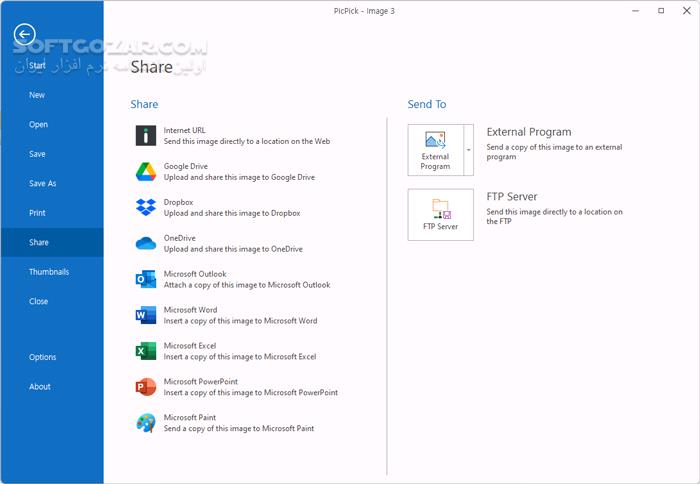Maximize the PicPick window

tap(661, 11)
